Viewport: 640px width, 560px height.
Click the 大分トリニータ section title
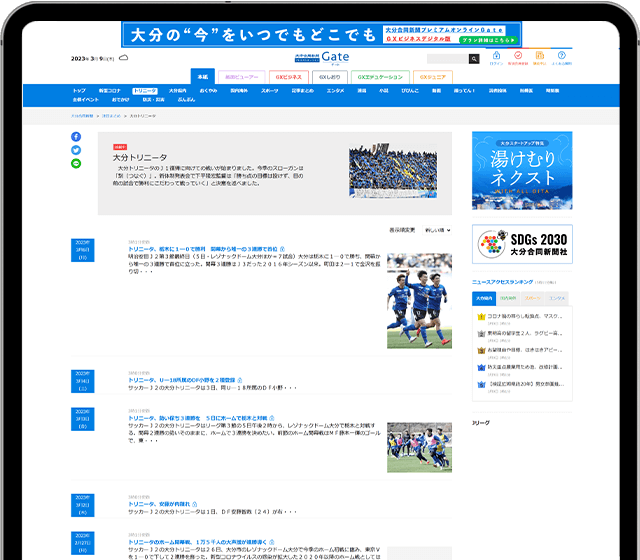point(140,158)
